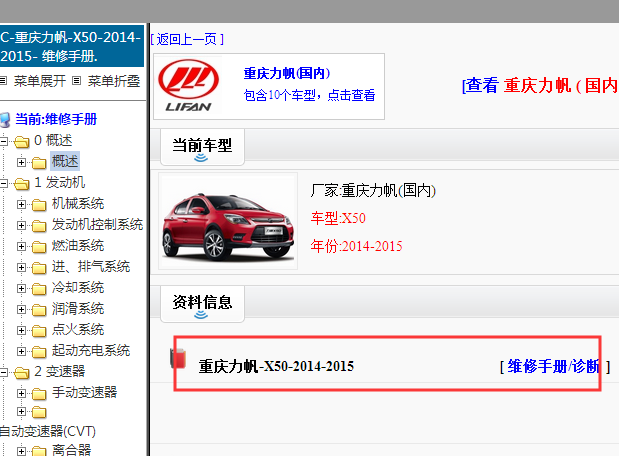
Task: Open the 重庆力帆-X50-2014-2015 resource entry
Action: 276,366
